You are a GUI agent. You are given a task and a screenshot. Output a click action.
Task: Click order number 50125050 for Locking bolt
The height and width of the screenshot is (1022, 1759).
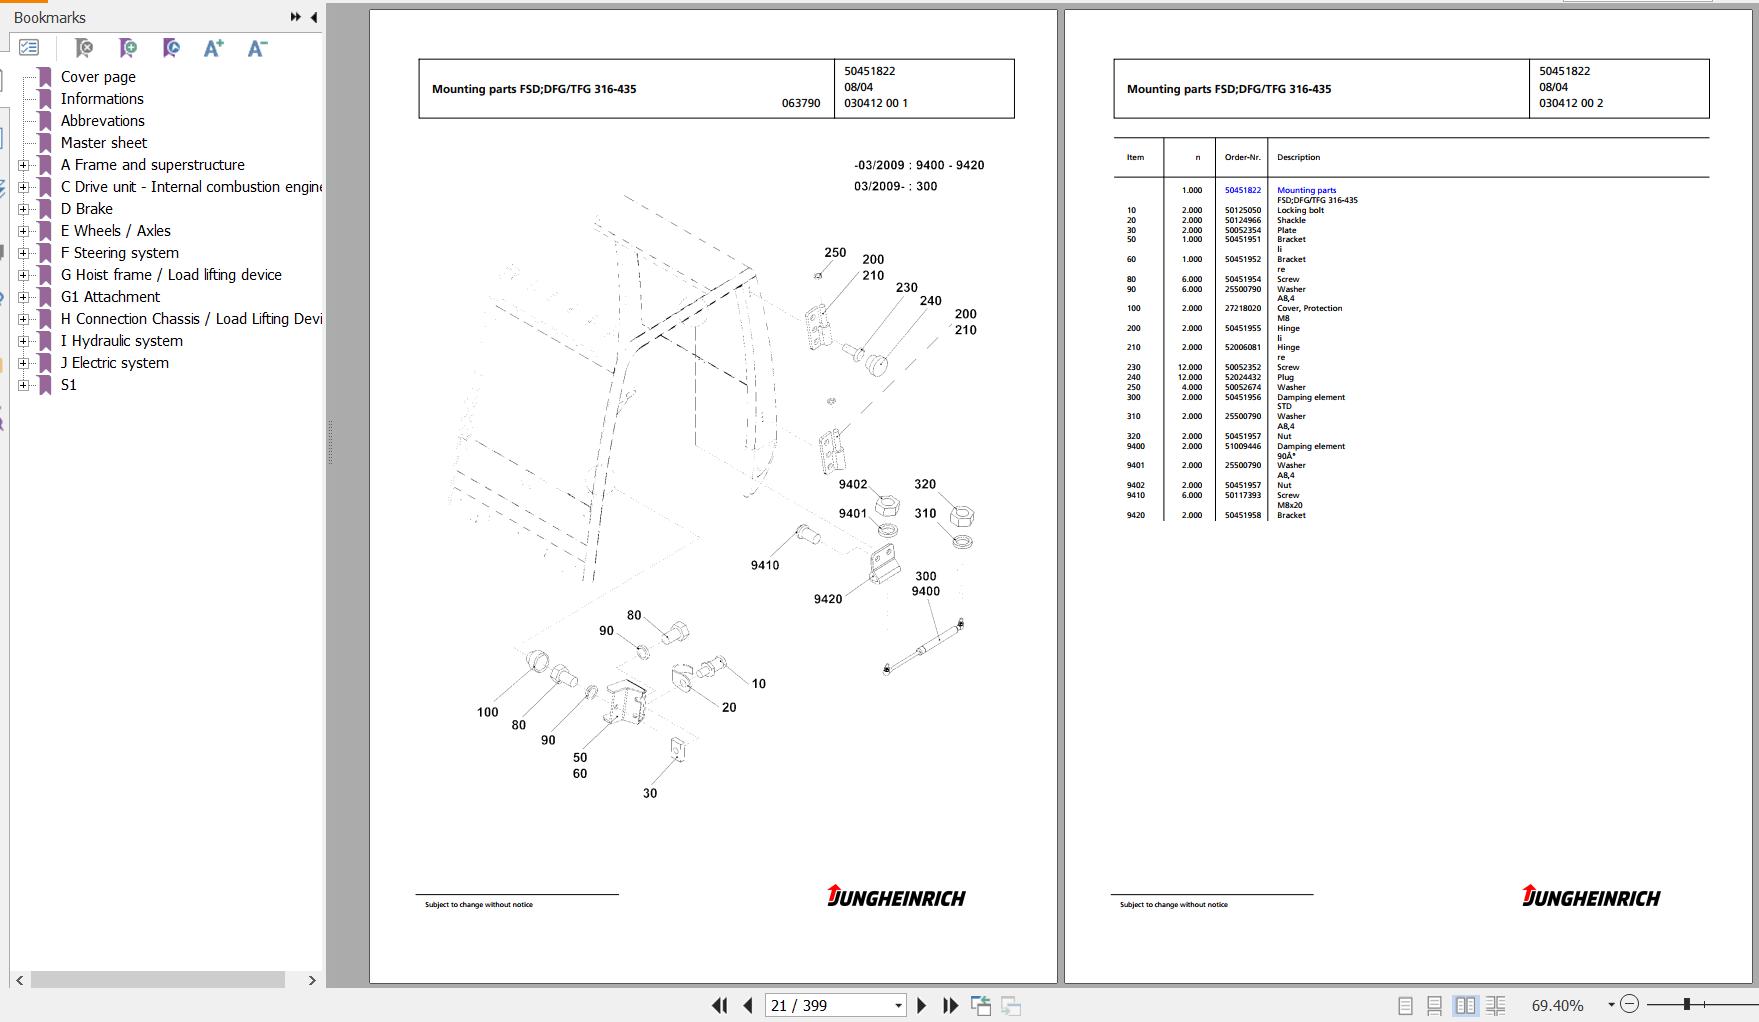click(x=1243, y=210)
